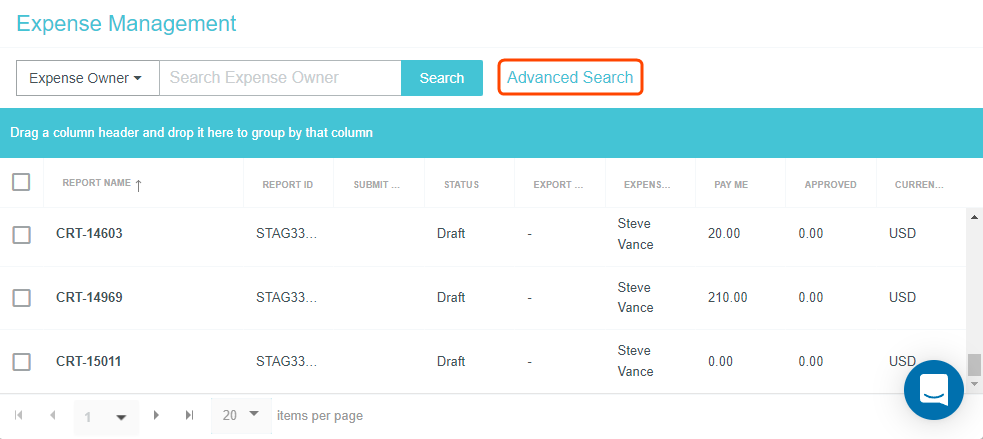
Task: Toggle the select-all header checkbox
Action: pos(21,182)
